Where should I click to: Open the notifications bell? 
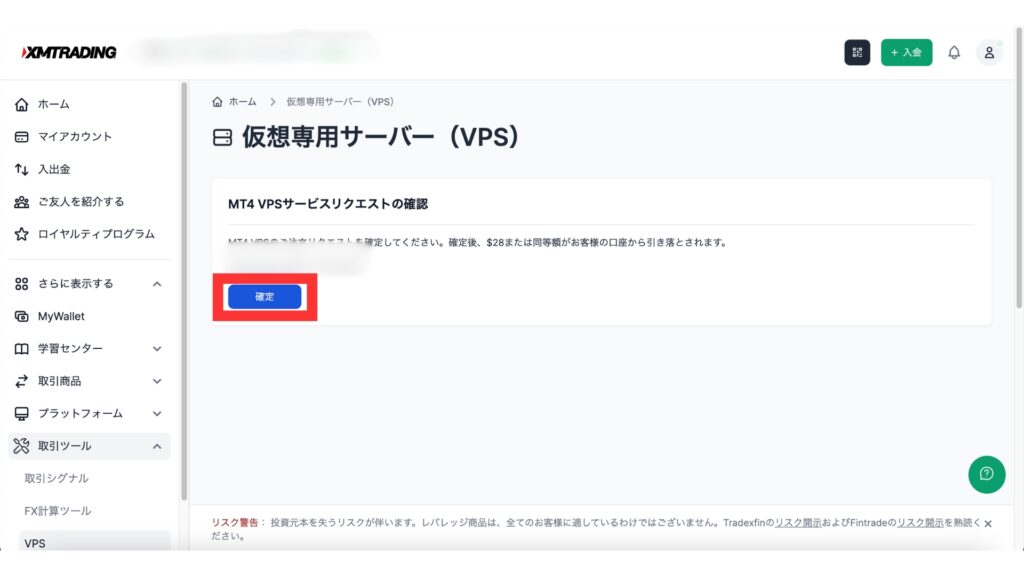(x=953, y=53)
